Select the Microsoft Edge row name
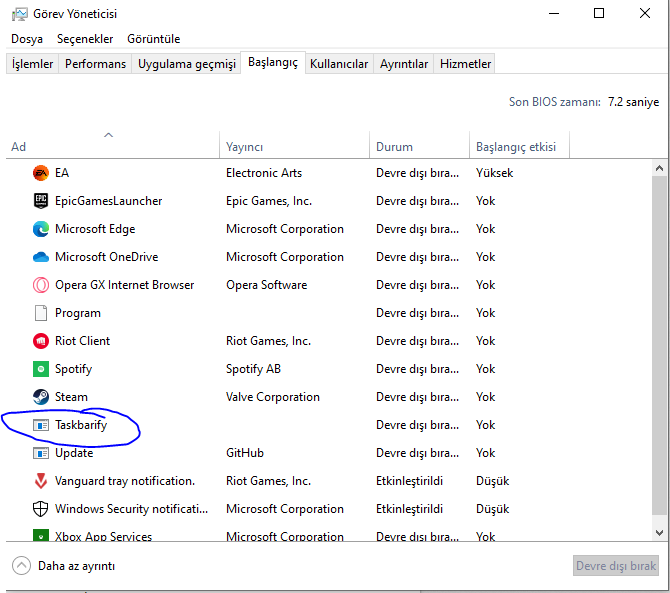670x593 pixels. [95, 229]
